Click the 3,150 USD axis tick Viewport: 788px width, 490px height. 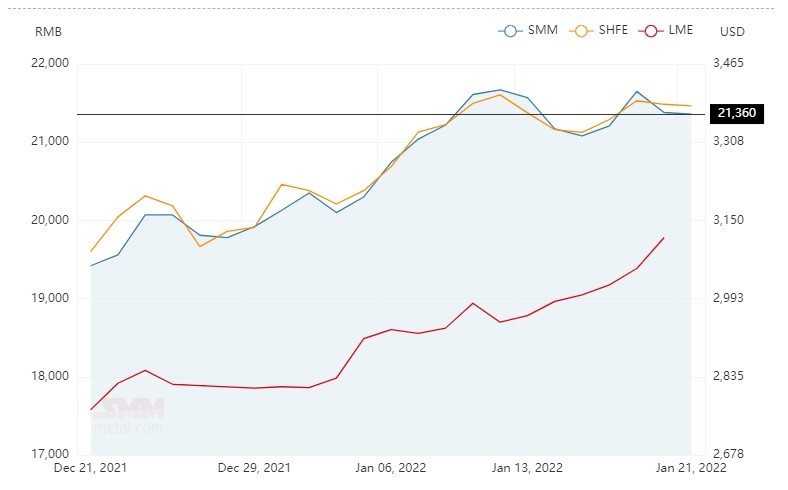pos(728,220)
